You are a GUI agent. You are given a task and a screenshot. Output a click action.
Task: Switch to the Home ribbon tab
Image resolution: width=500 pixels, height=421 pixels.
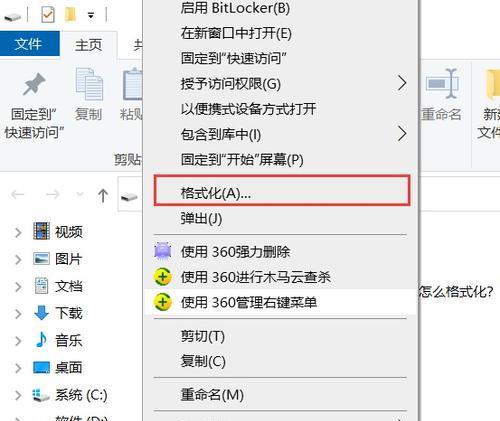tap(88, 45)
